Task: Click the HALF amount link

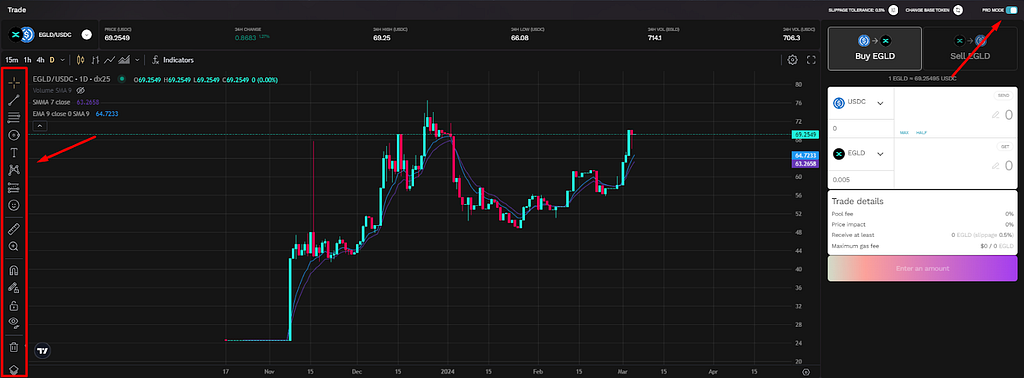Action: 921,133
